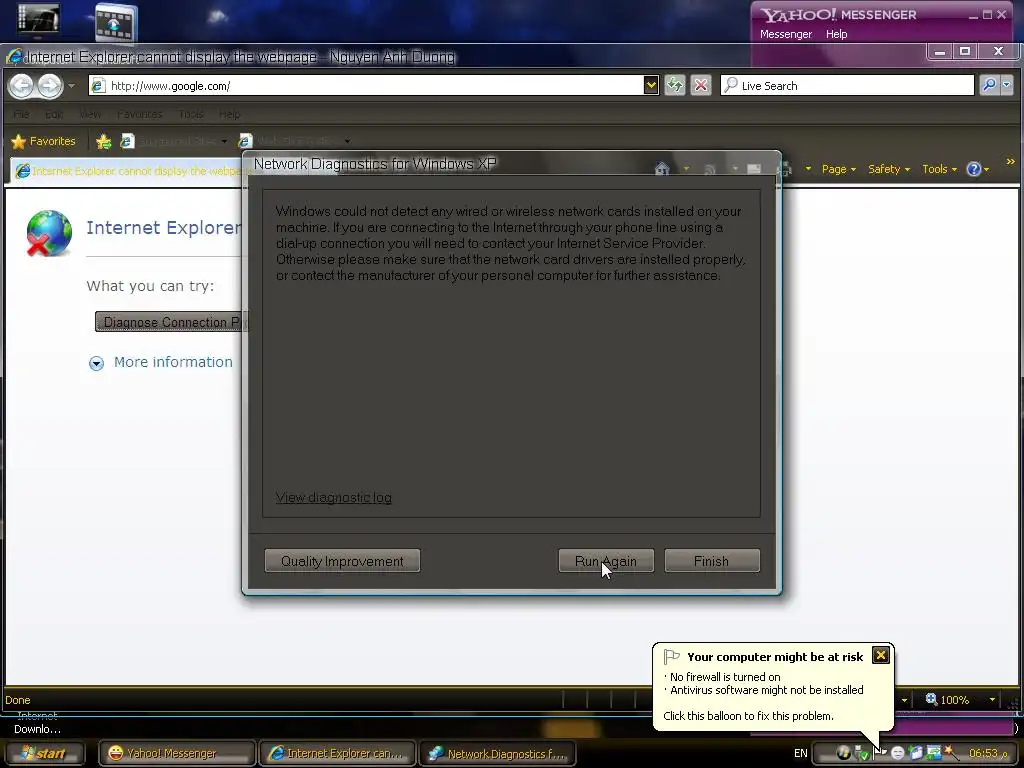The width and height of the screenshot is (1024, 768).
Task: Click the Add to Favorites Bar icon
Action: tap(103, 141)
